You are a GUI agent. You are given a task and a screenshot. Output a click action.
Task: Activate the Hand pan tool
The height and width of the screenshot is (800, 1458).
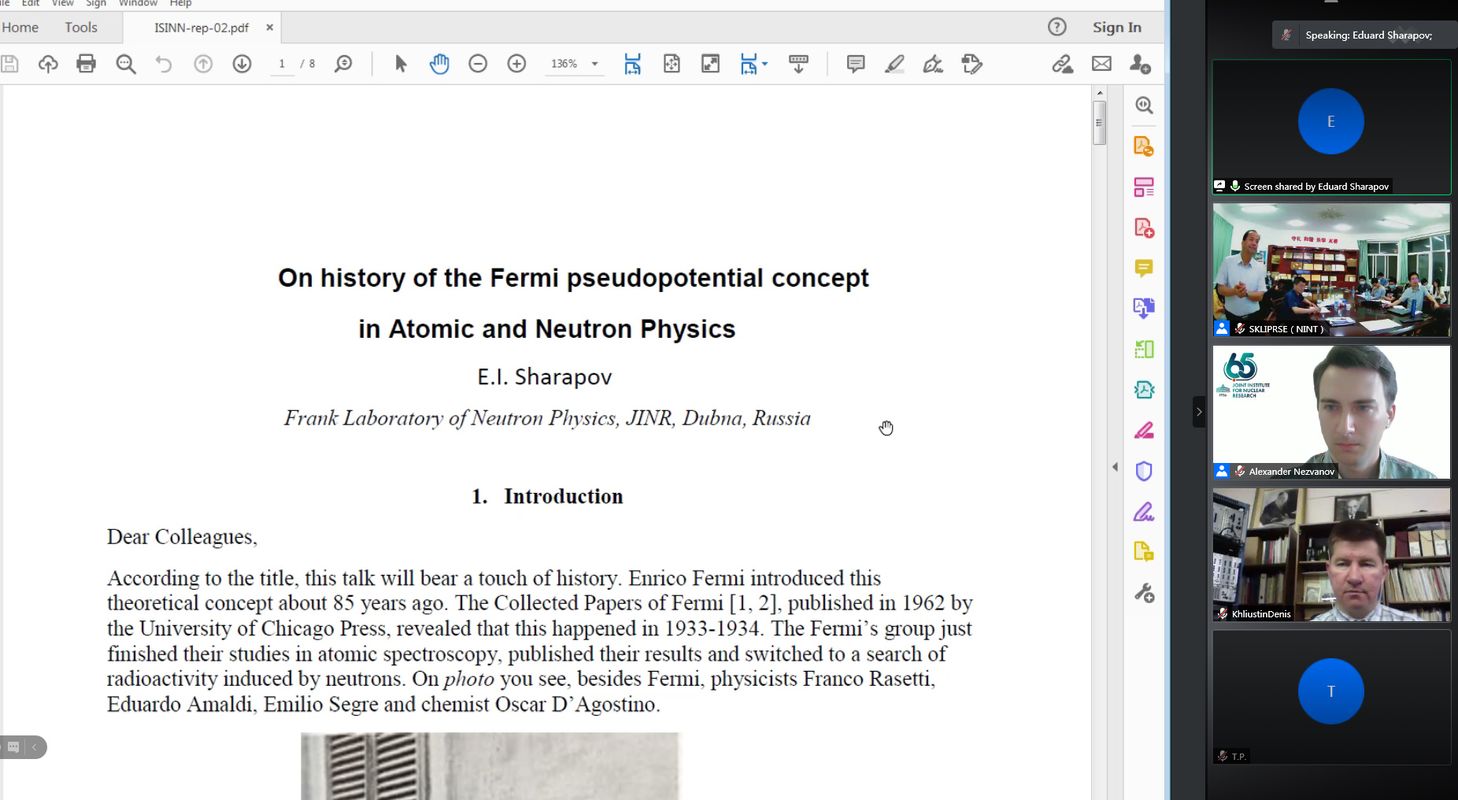click(439, 64)
